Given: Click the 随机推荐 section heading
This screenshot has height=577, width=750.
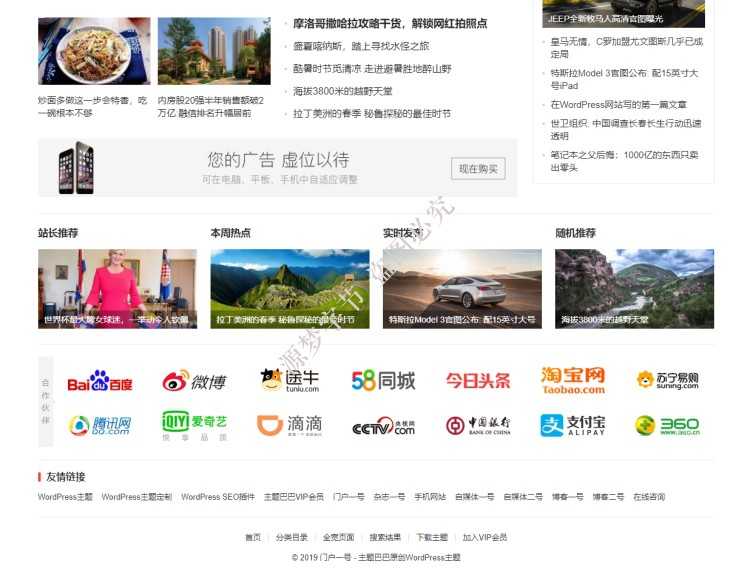Looking at the screenshot, I should tap(575, 233).
